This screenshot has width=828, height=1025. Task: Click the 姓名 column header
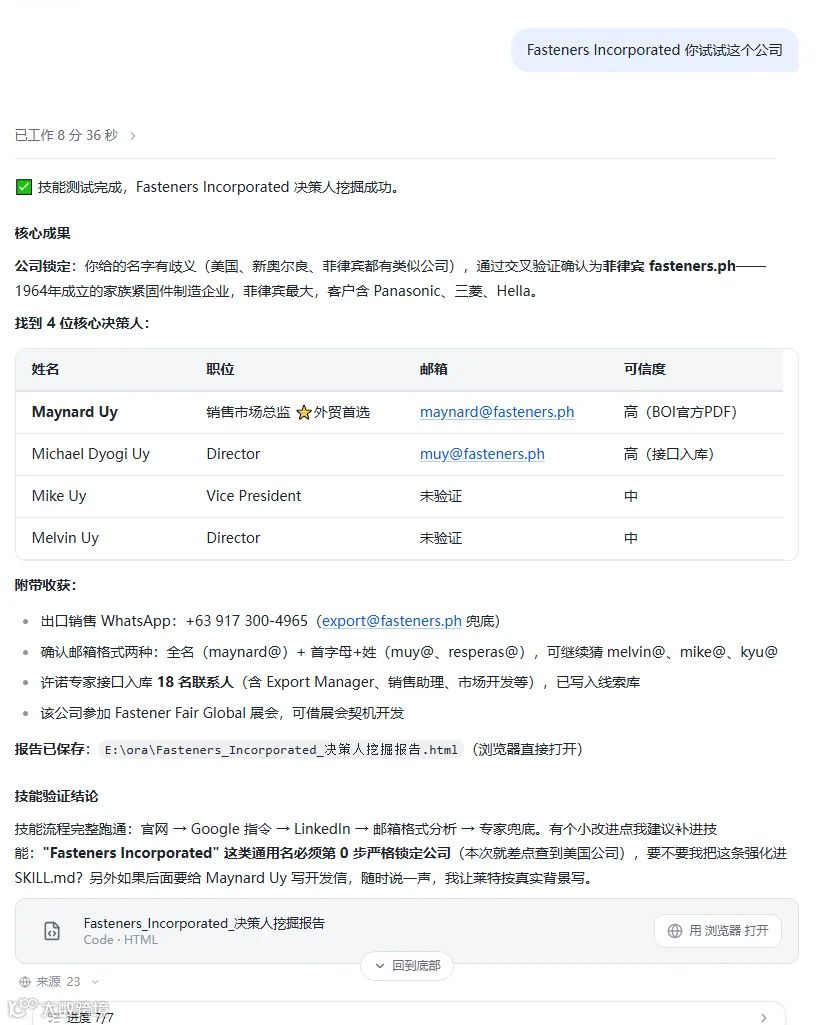(x=45, y=369)
